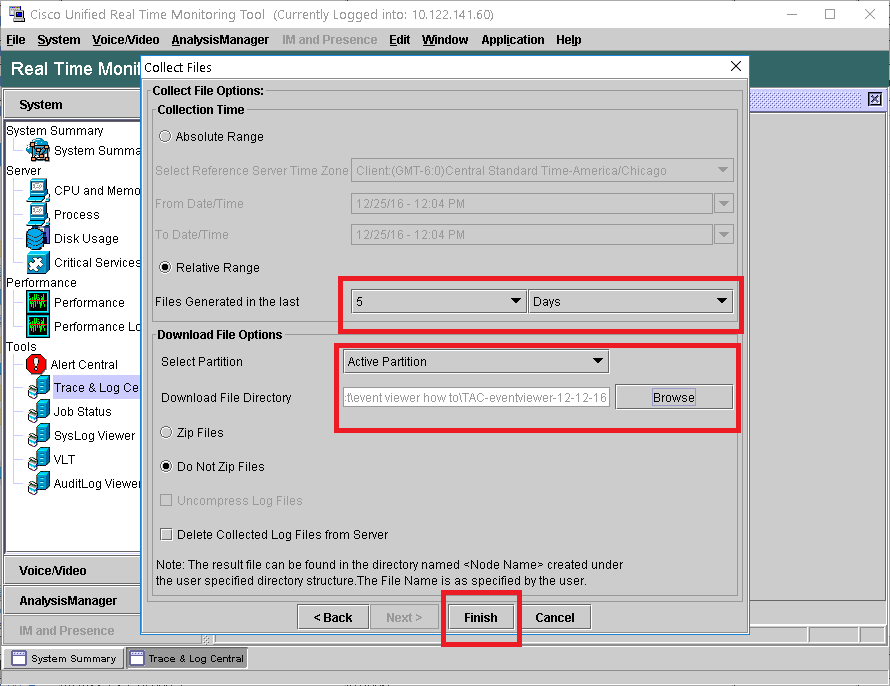890x686 pixels.
Task: Open the System menu
Action: (58, 40)
